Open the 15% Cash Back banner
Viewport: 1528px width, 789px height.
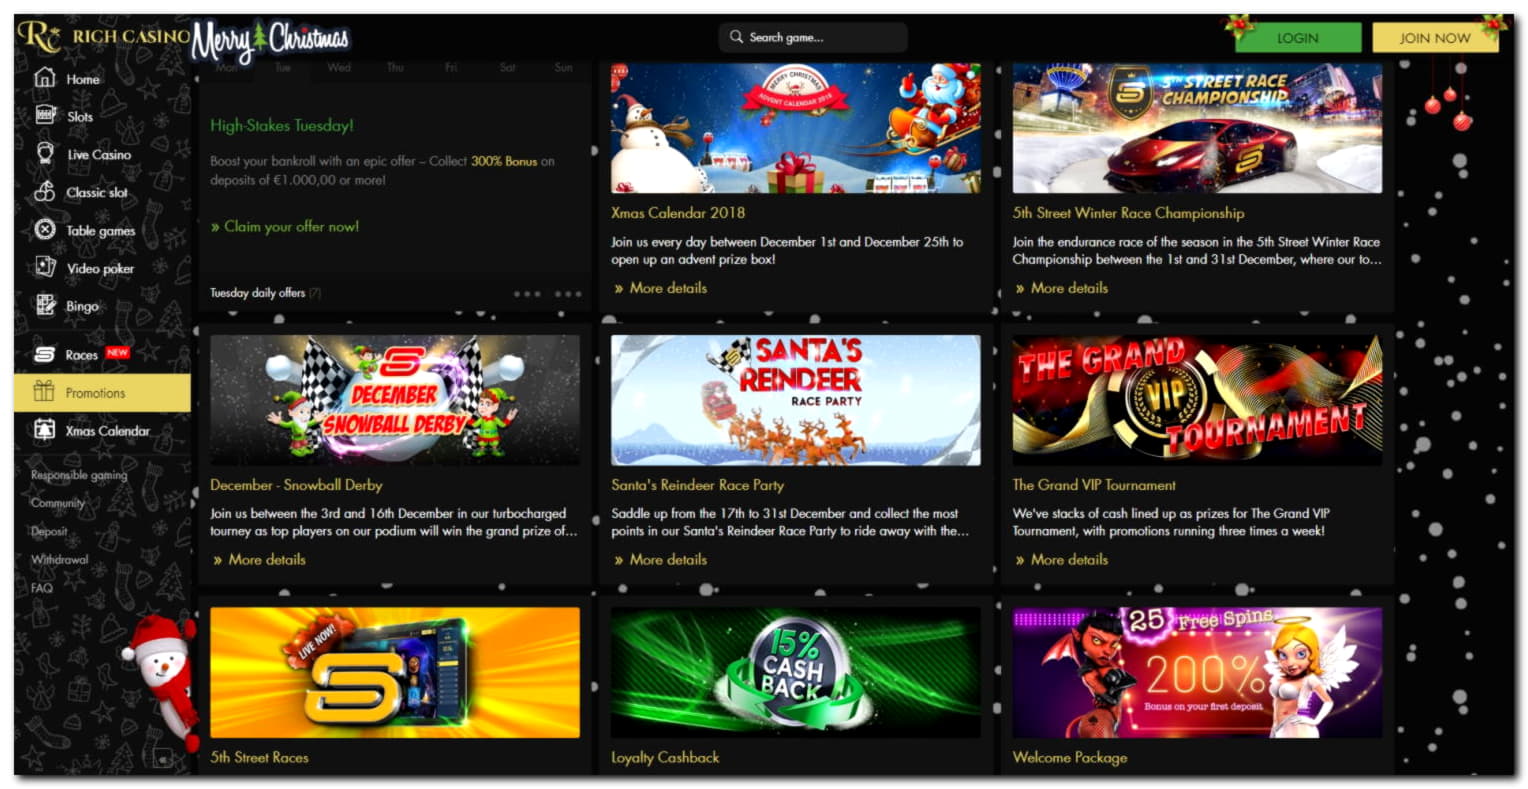[796, 672]
